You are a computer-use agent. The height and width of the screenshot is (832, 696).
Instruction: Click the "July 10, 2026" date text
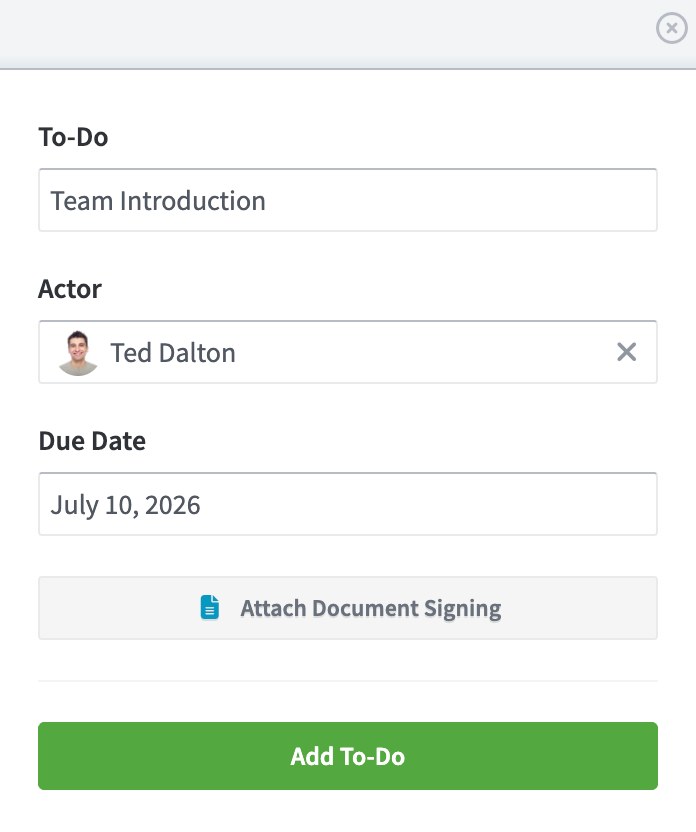tap(125, 505)
